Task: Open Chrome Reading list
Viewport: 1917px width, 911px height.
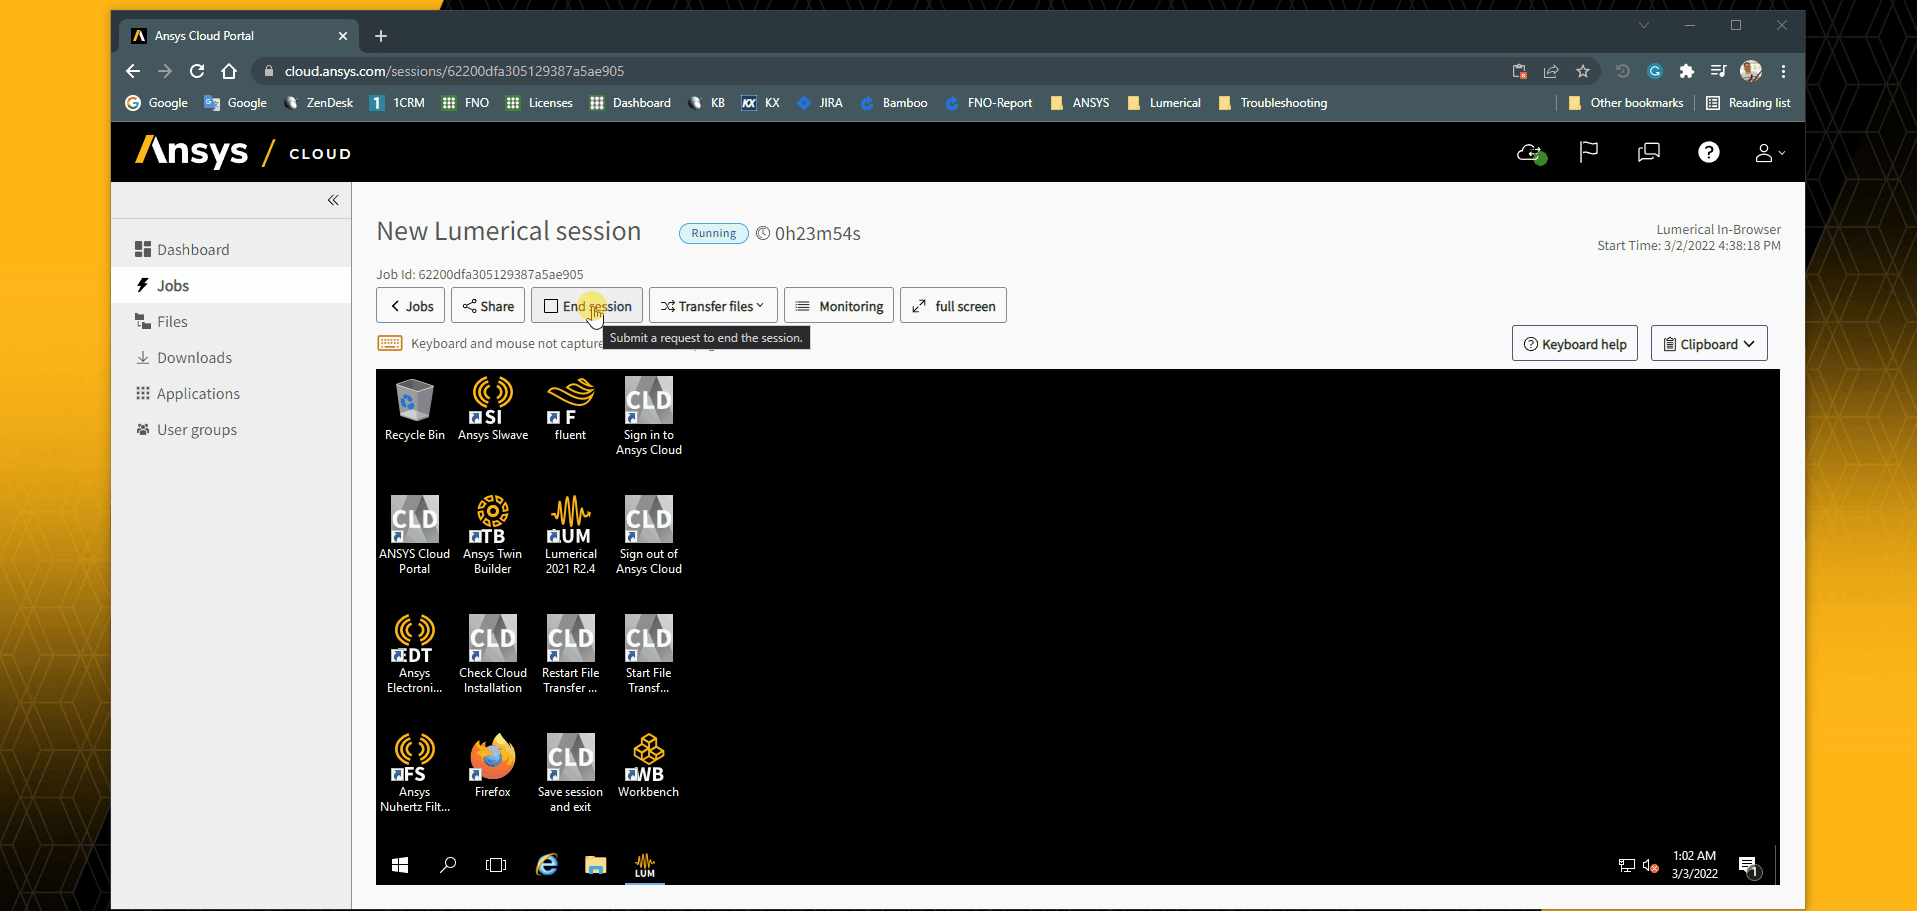Action: (x=1748, y=103)
